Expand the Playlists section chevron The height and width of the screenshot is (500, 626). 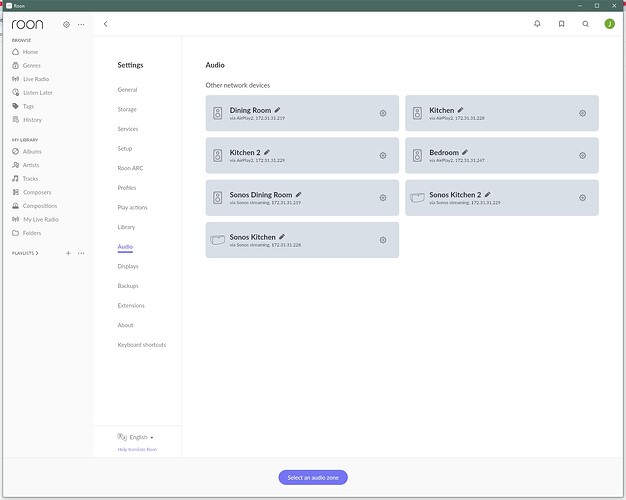point(38,253)
